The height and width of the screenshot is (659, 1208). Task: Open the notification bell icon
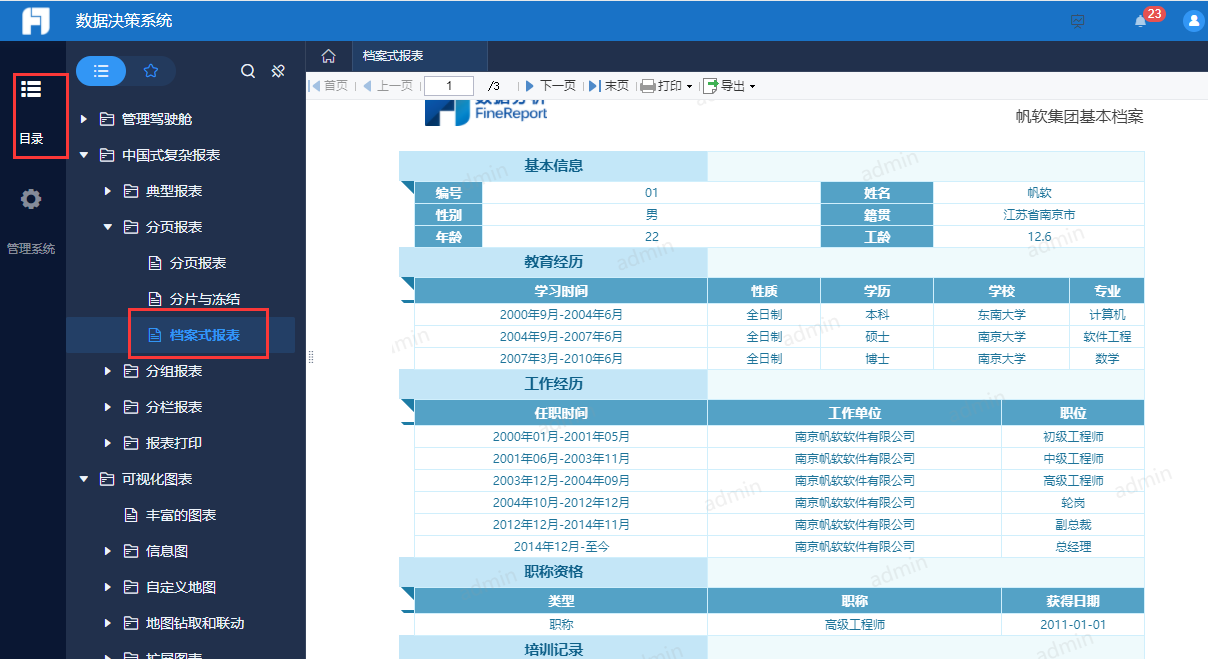coord(1140,21)
